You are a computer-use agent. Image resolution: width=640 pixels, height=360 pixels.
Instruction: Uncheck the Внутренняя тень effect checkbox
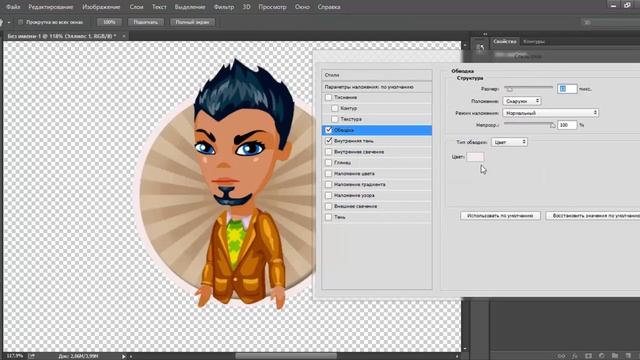click(329, 141)
